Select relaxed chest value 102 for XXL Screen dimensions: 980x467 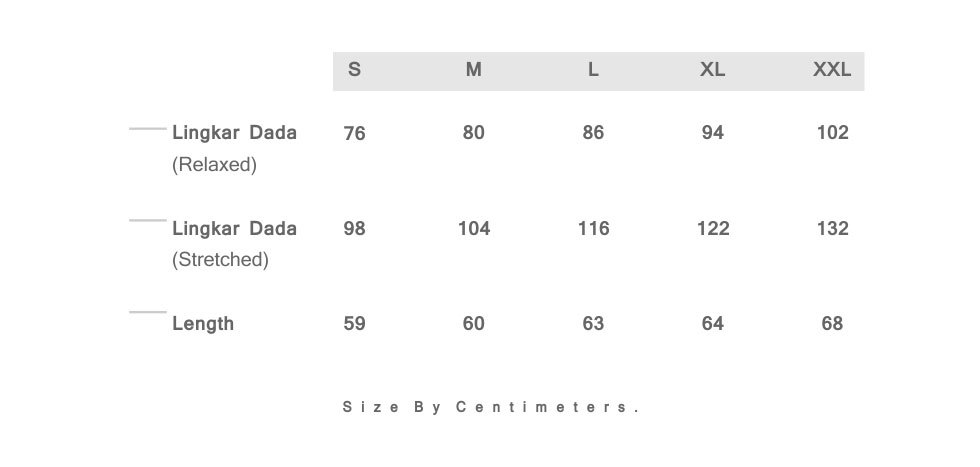832,133
